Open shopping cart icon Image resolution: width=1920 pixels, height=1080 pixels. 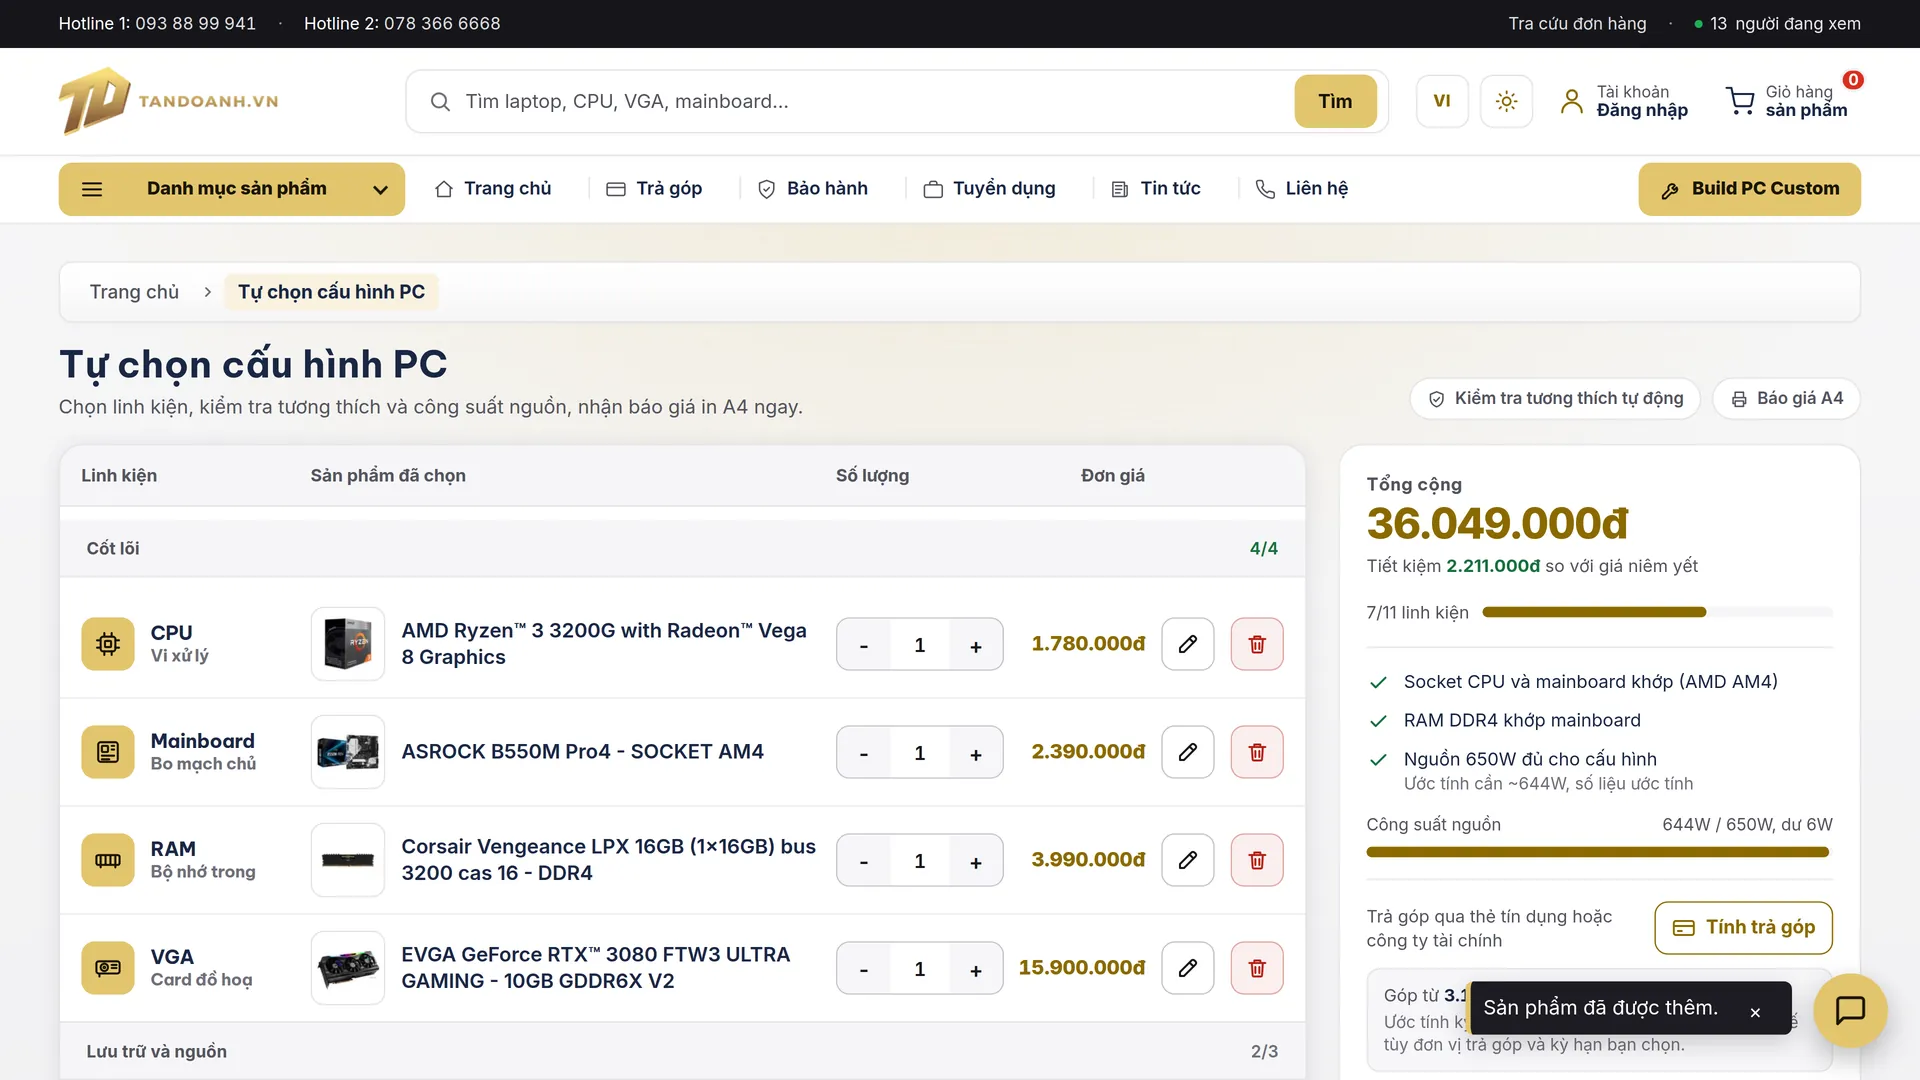click(x=1740, y=101)
